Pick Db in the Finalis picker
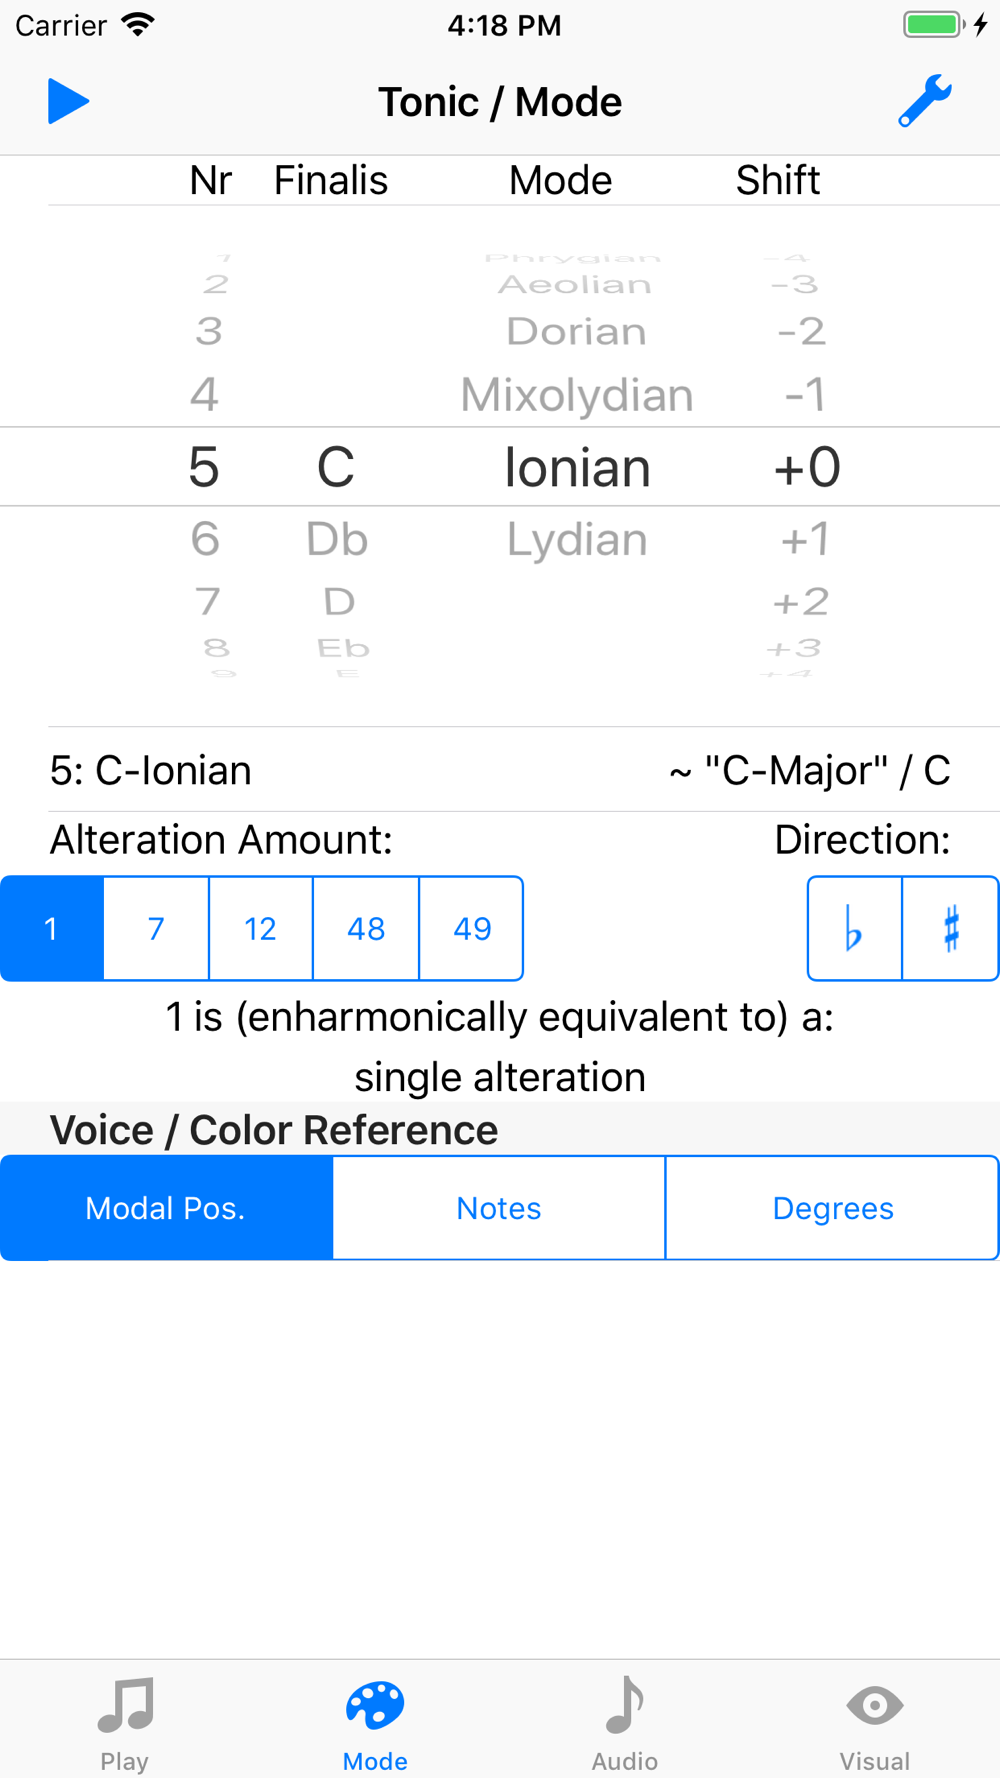 coord(337,540)
